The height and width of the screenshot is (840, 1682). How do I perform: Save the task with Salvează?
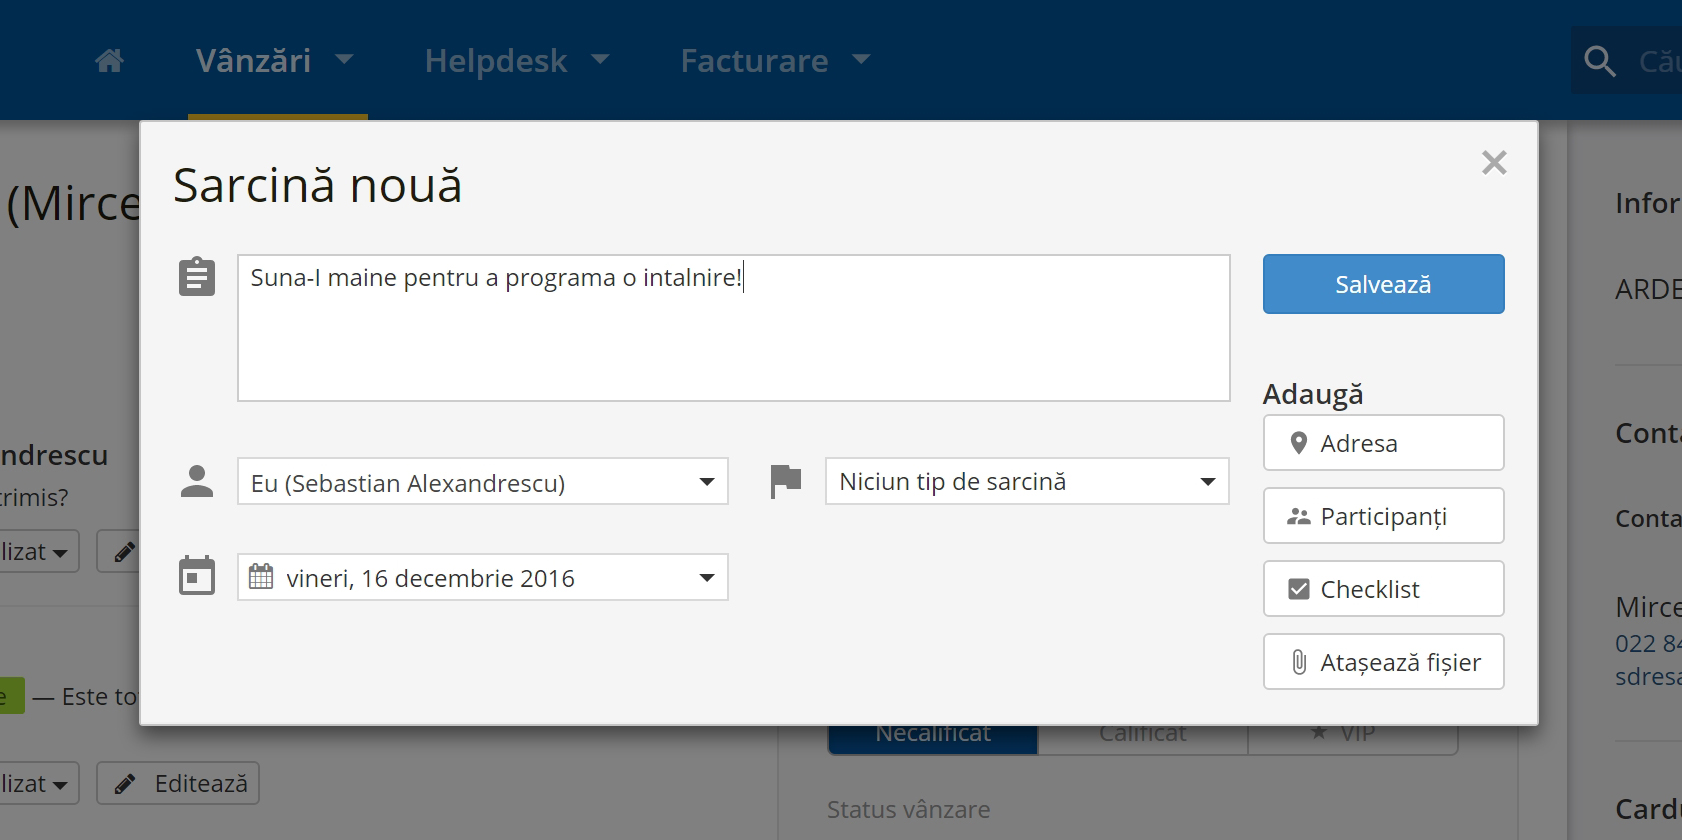click(1383, 284)
